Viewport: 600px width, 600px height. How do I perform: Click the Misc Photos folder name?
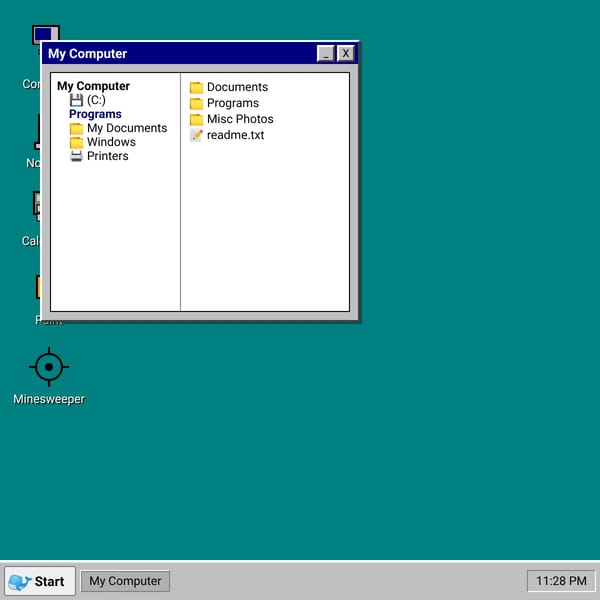click(240, 119)
